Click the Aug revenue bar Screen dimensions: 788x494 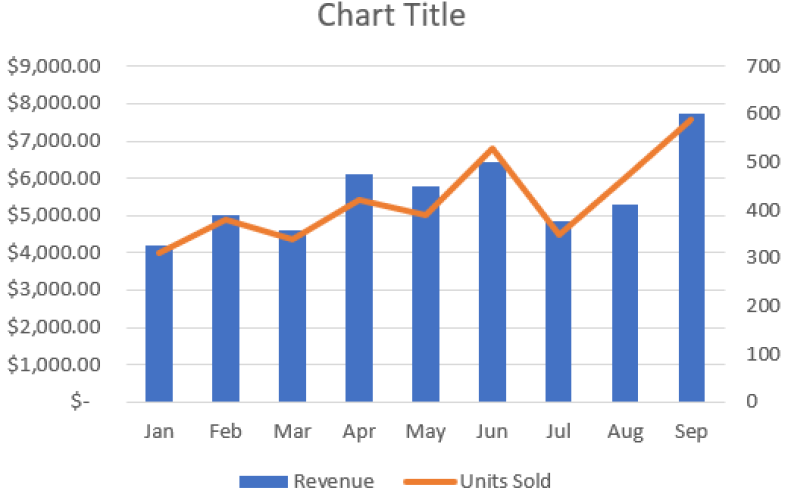[625, 310]
